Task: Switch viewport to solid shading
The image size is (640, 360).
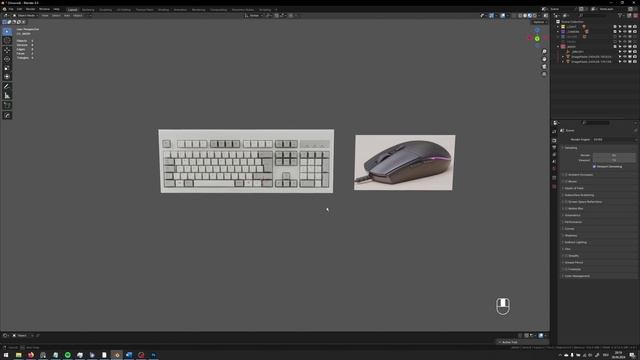Action: [525, 16]
